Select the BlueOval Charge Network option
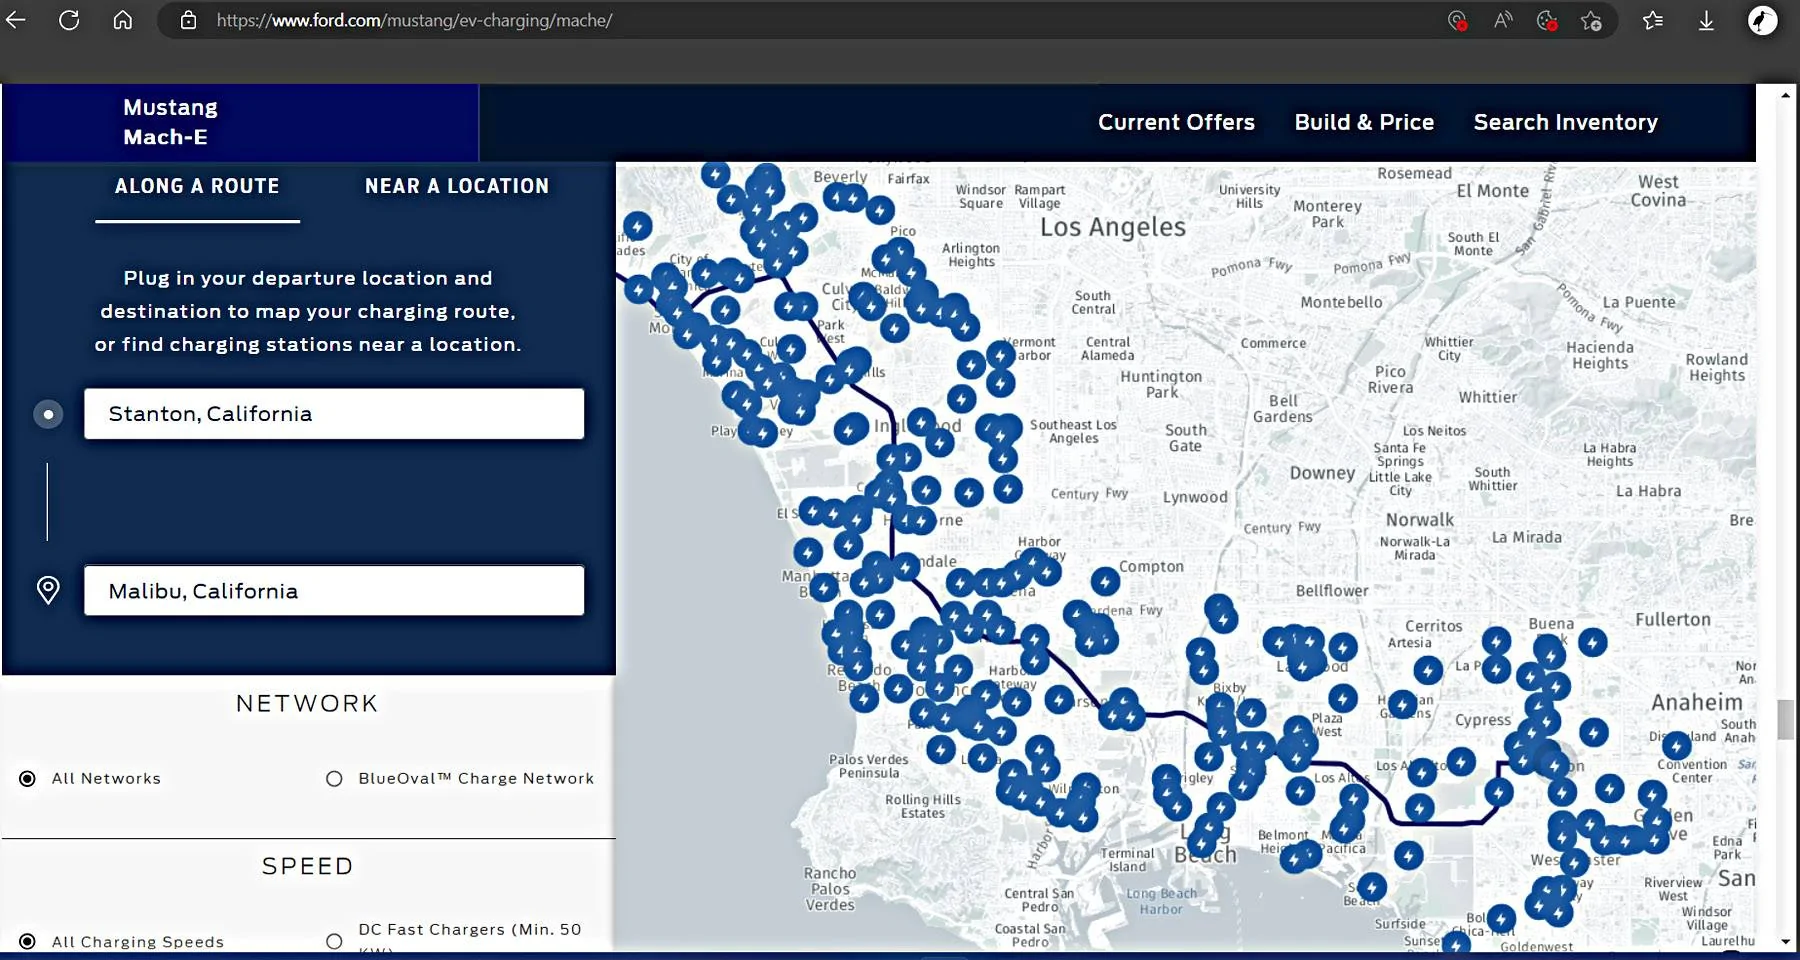The height and width of the screenshot is (960, 1800). (x=334, y=778)
